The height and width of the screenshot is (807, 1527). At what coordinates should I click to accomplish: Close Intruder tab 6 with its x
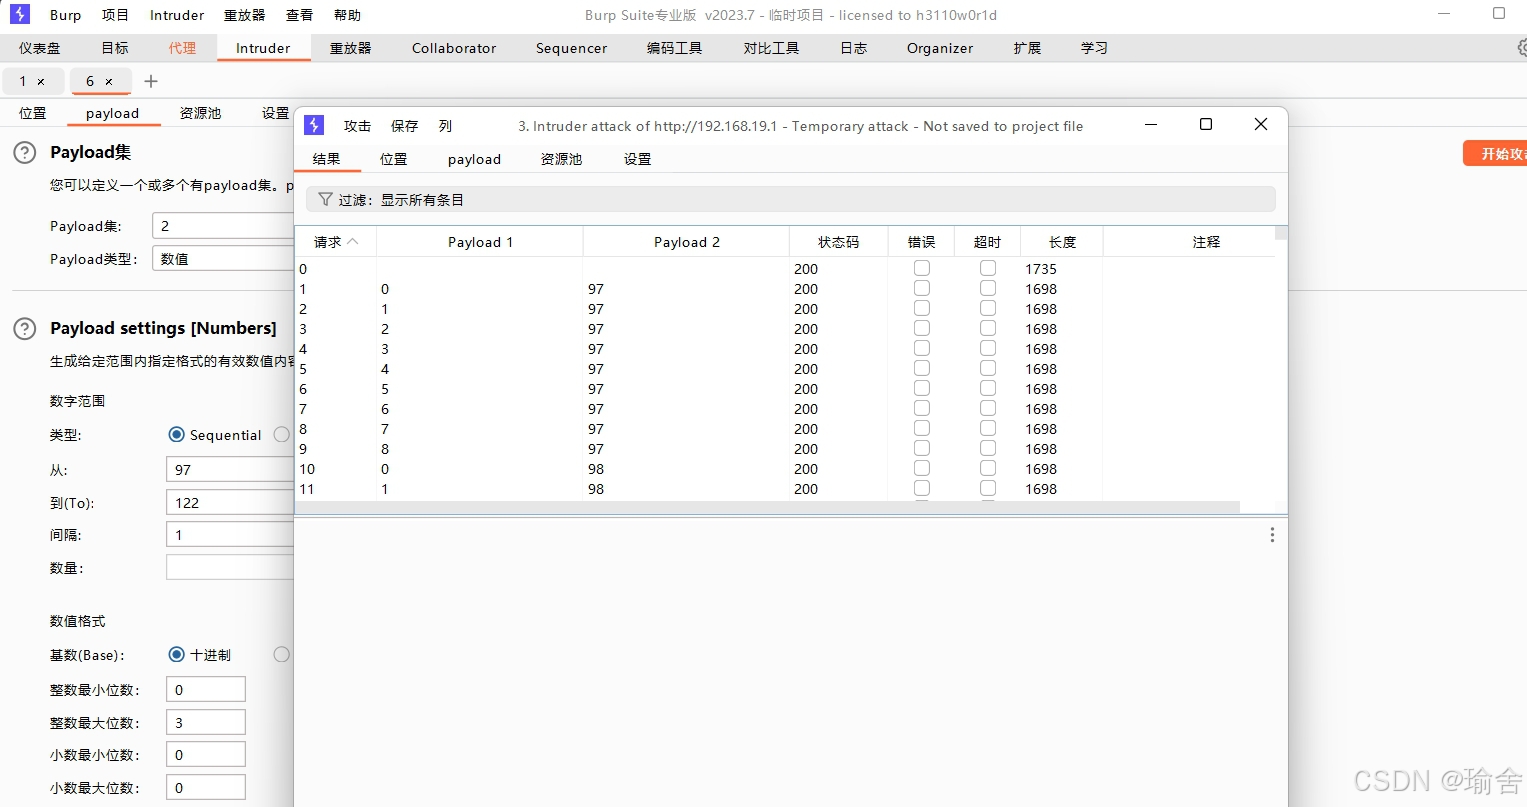pos(109,82)
